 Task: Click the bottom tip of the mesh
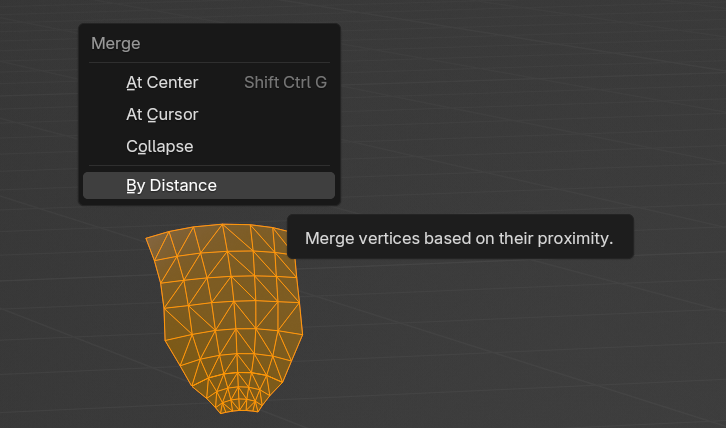coord(238,411)
